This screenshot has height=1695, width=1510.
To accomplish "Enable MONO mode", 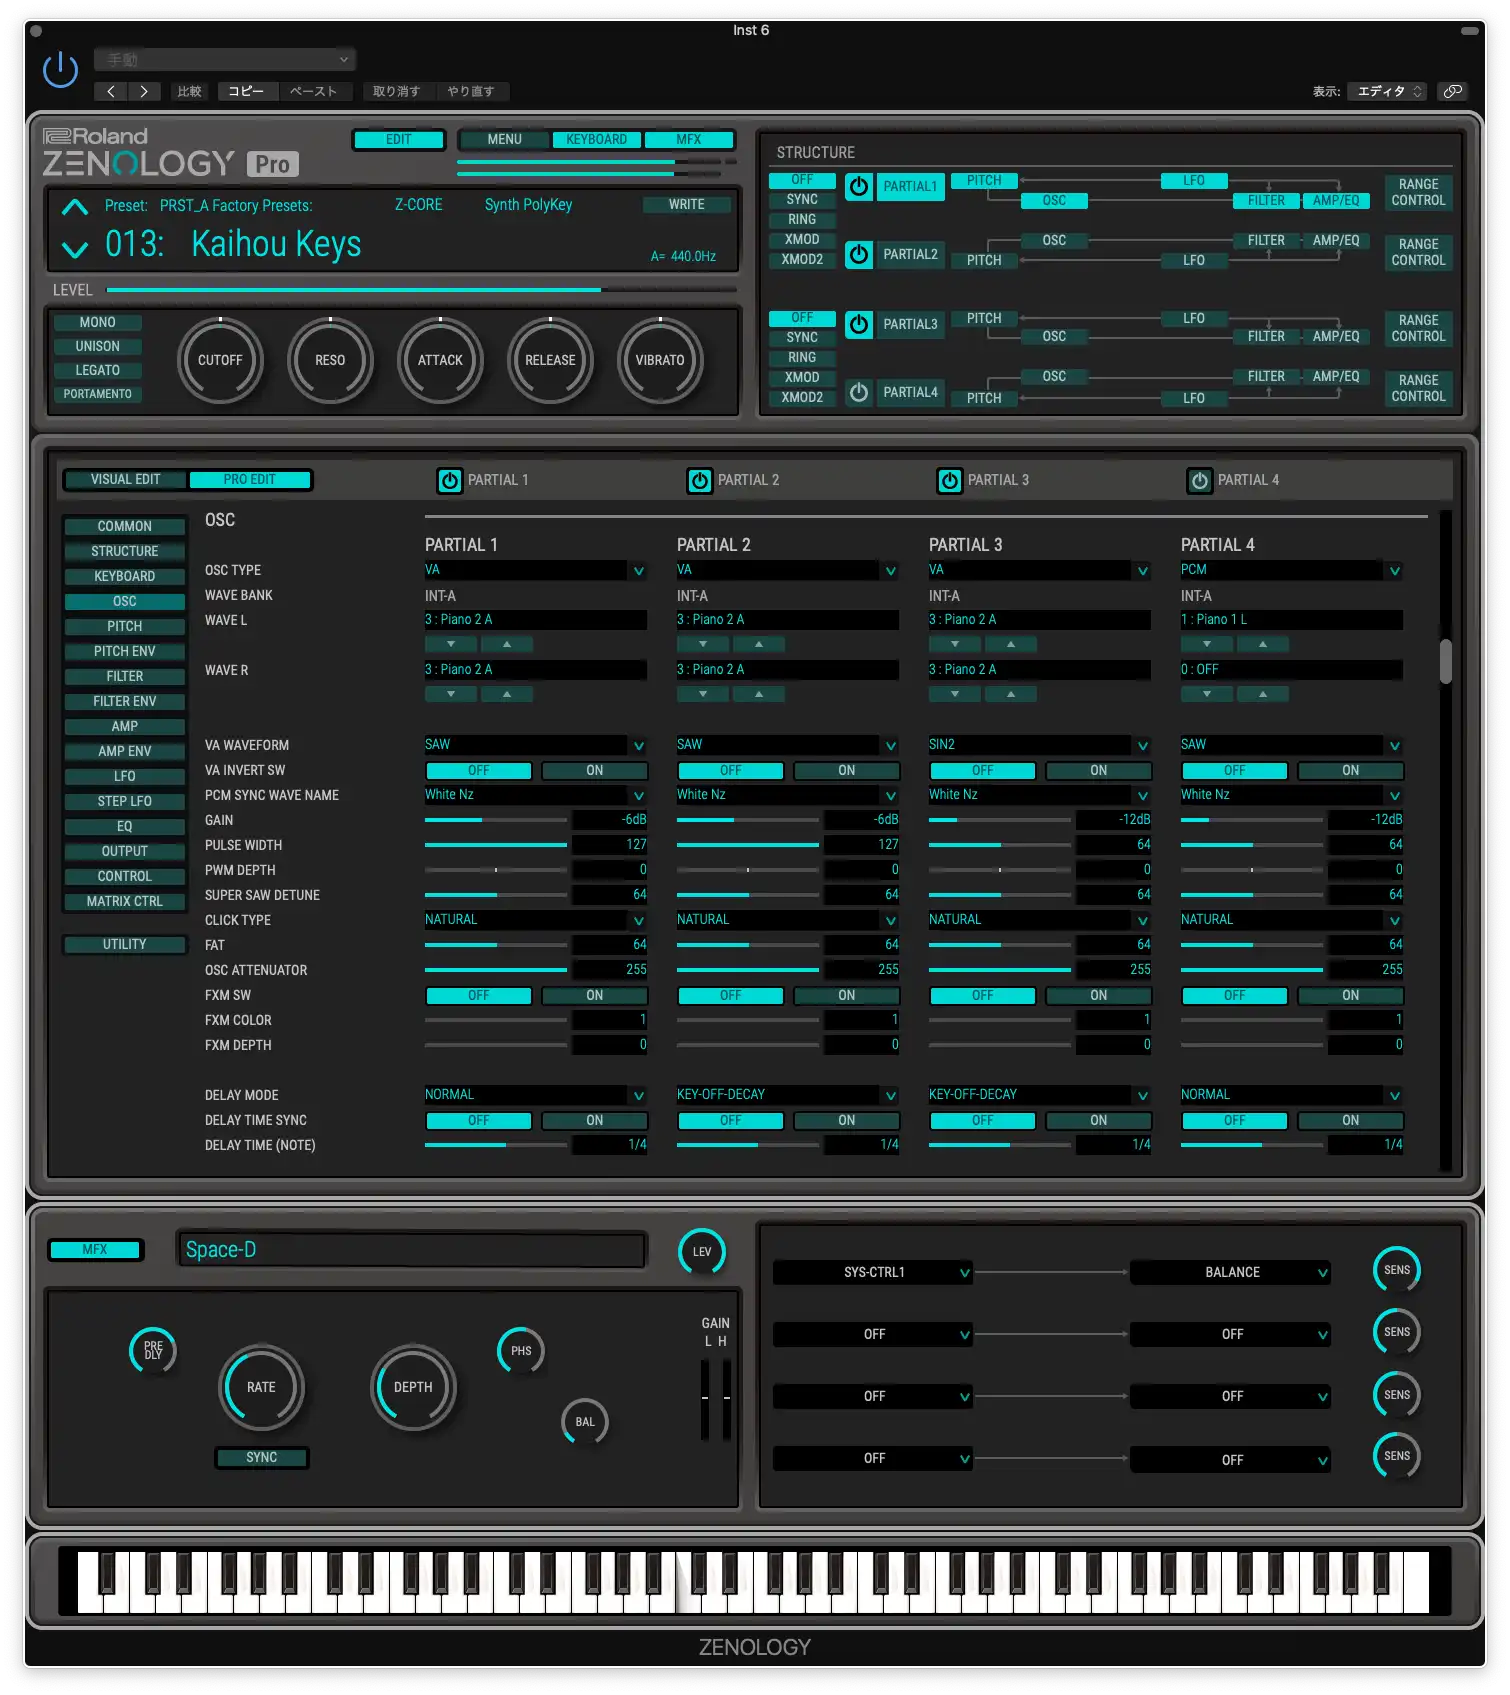I will point(98,322).
